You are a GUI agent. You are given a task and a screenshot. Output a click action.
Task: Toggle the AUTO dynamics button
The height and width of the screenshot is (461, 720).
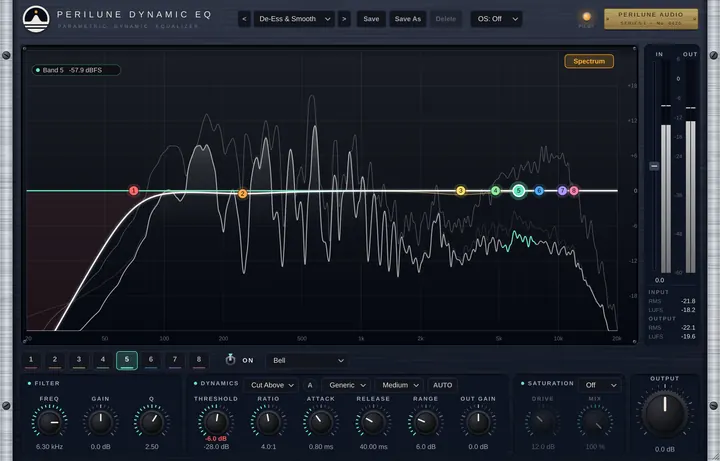(x=443, y=385)
